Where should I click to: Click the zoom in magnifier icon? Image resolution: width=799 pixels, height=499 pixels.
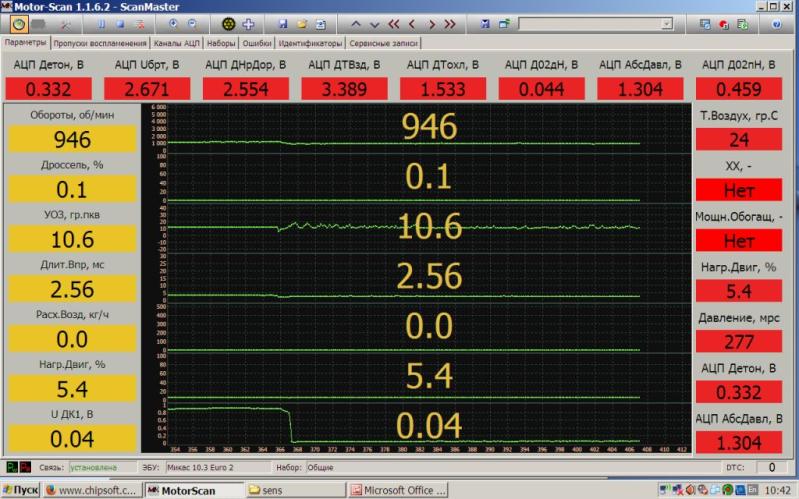pos(175,24)
